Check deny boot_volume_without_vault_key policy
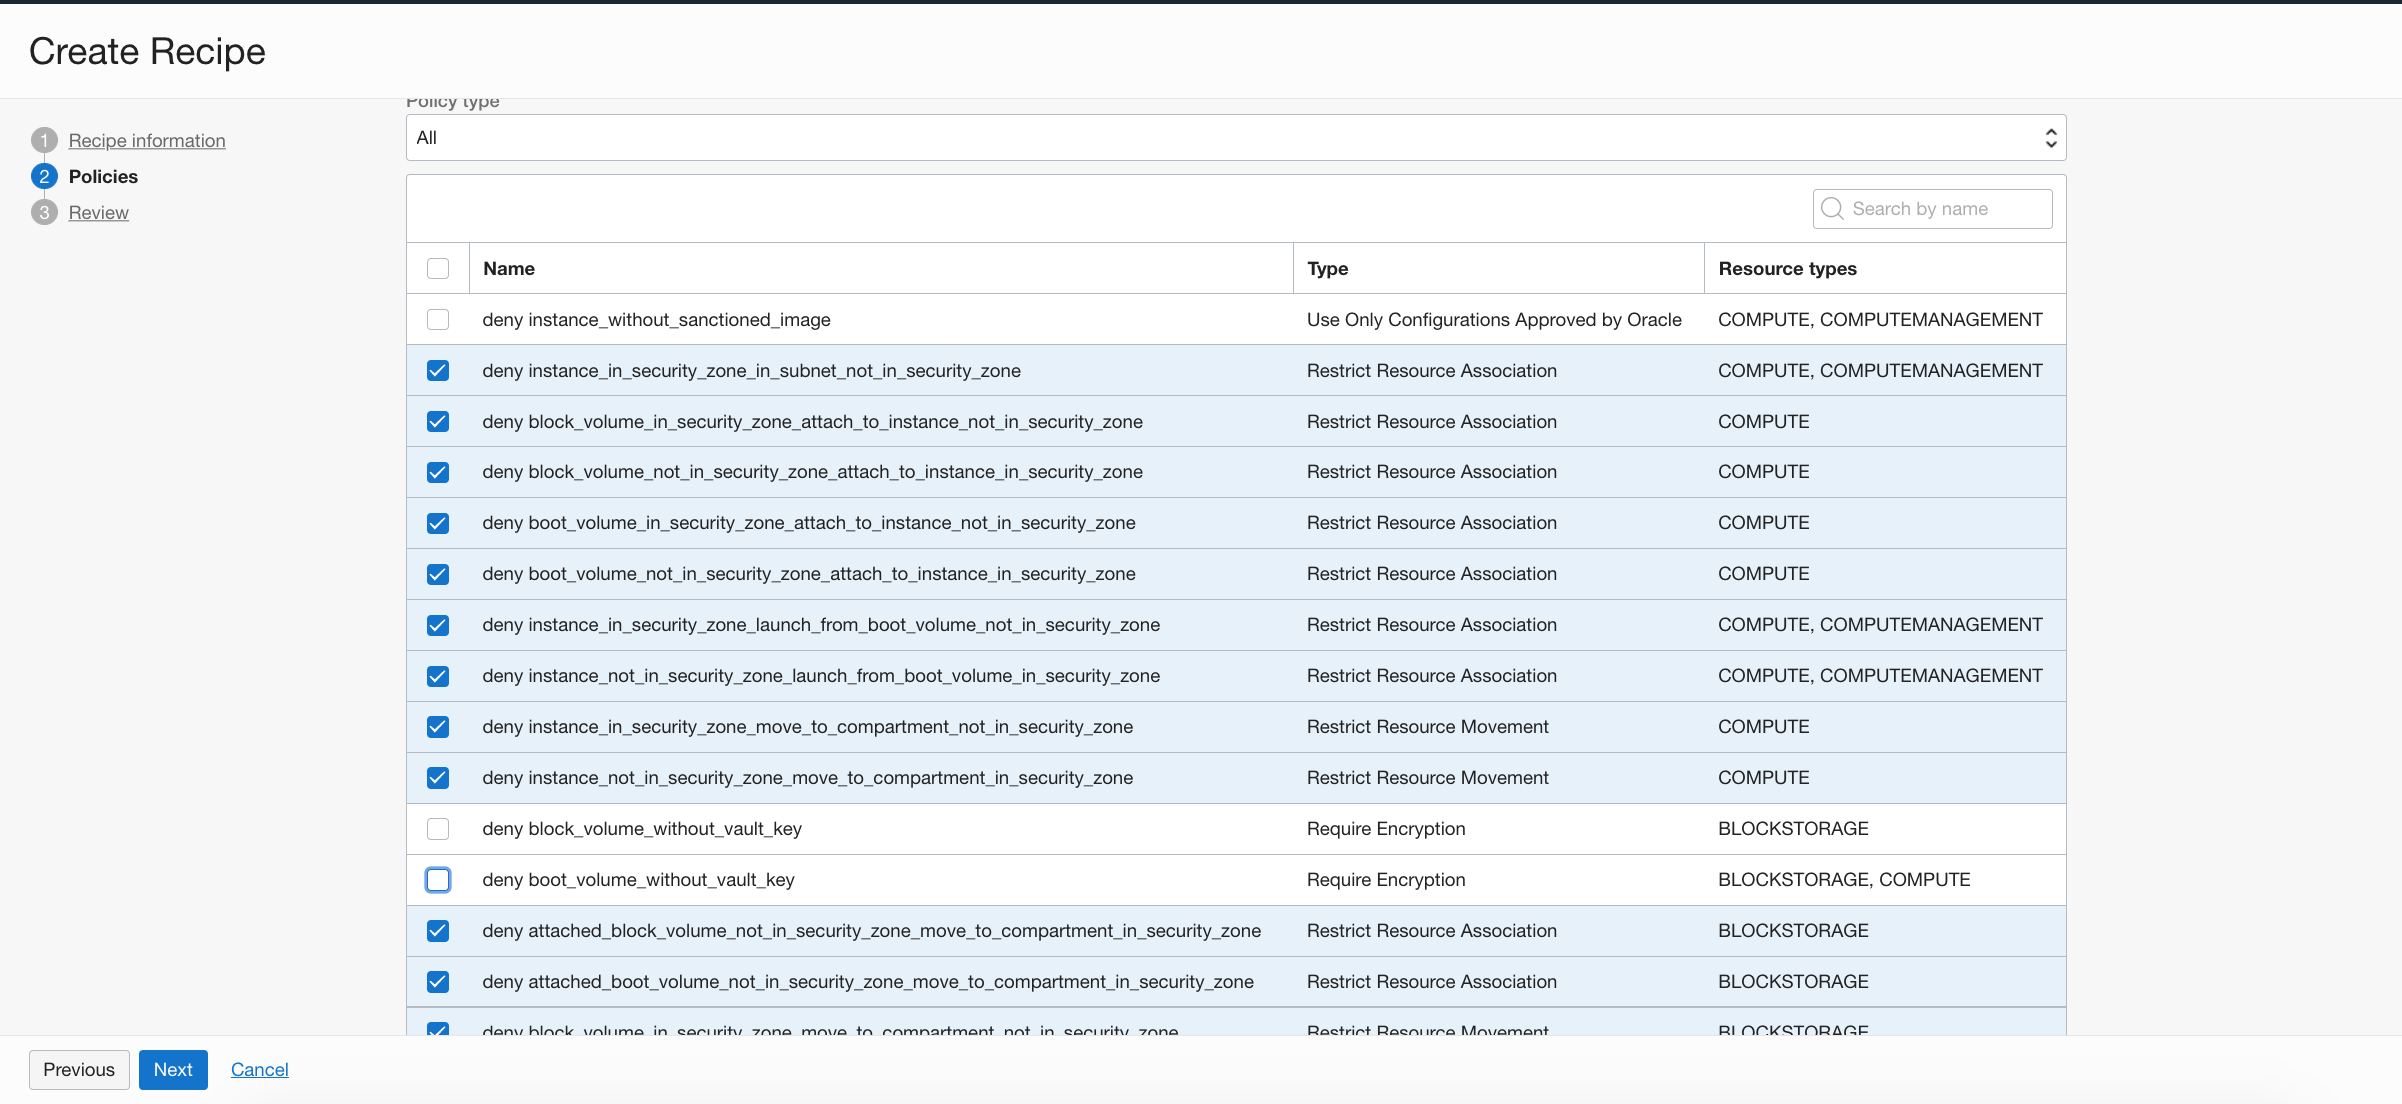This screenshot has width=2402, height=1104. point(438,880)
